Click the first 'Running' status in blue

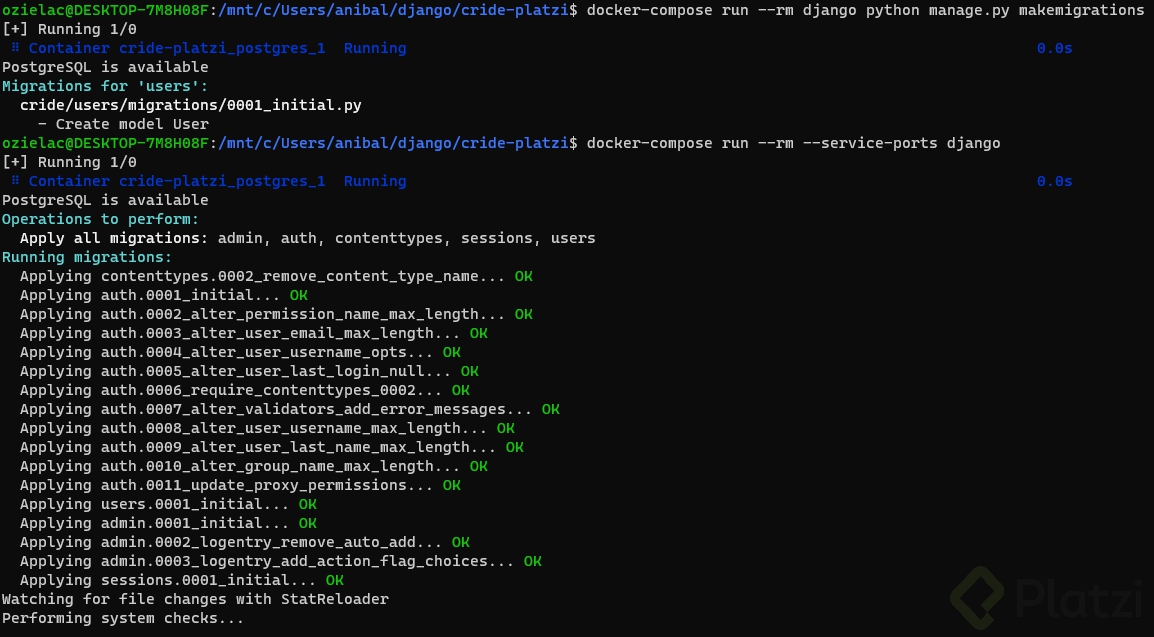coord(375,49)
